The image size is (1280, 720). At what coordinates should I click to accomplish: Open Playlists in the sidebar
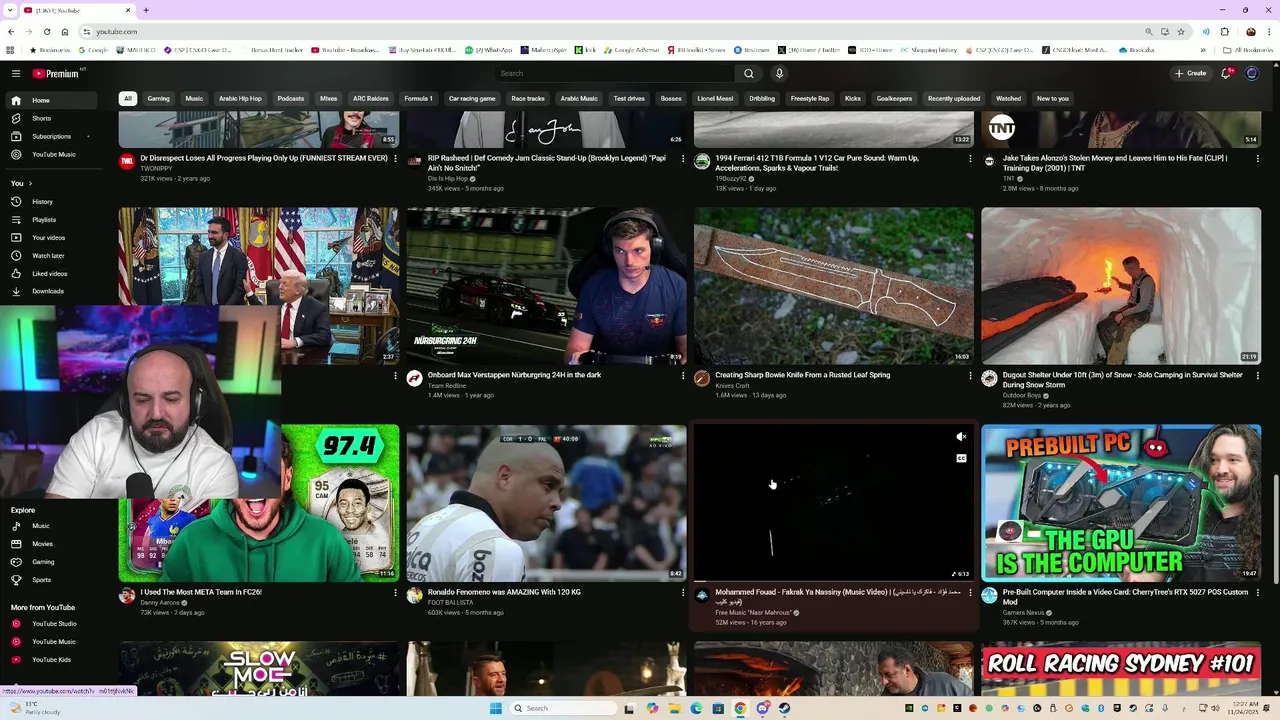(50, 220)
